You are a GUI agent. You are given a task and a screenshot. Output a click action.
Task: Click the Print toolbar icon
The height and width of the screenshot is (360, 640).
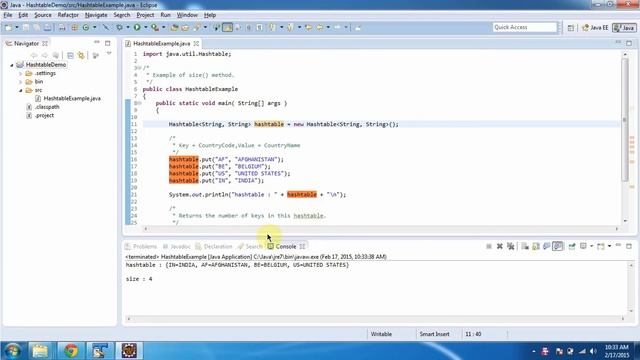tap(48, 28)
